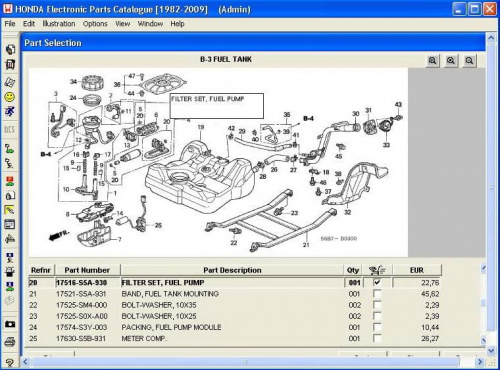Select part number 17525-S0X-A00
500x370 pixels.
pos(82,316)
